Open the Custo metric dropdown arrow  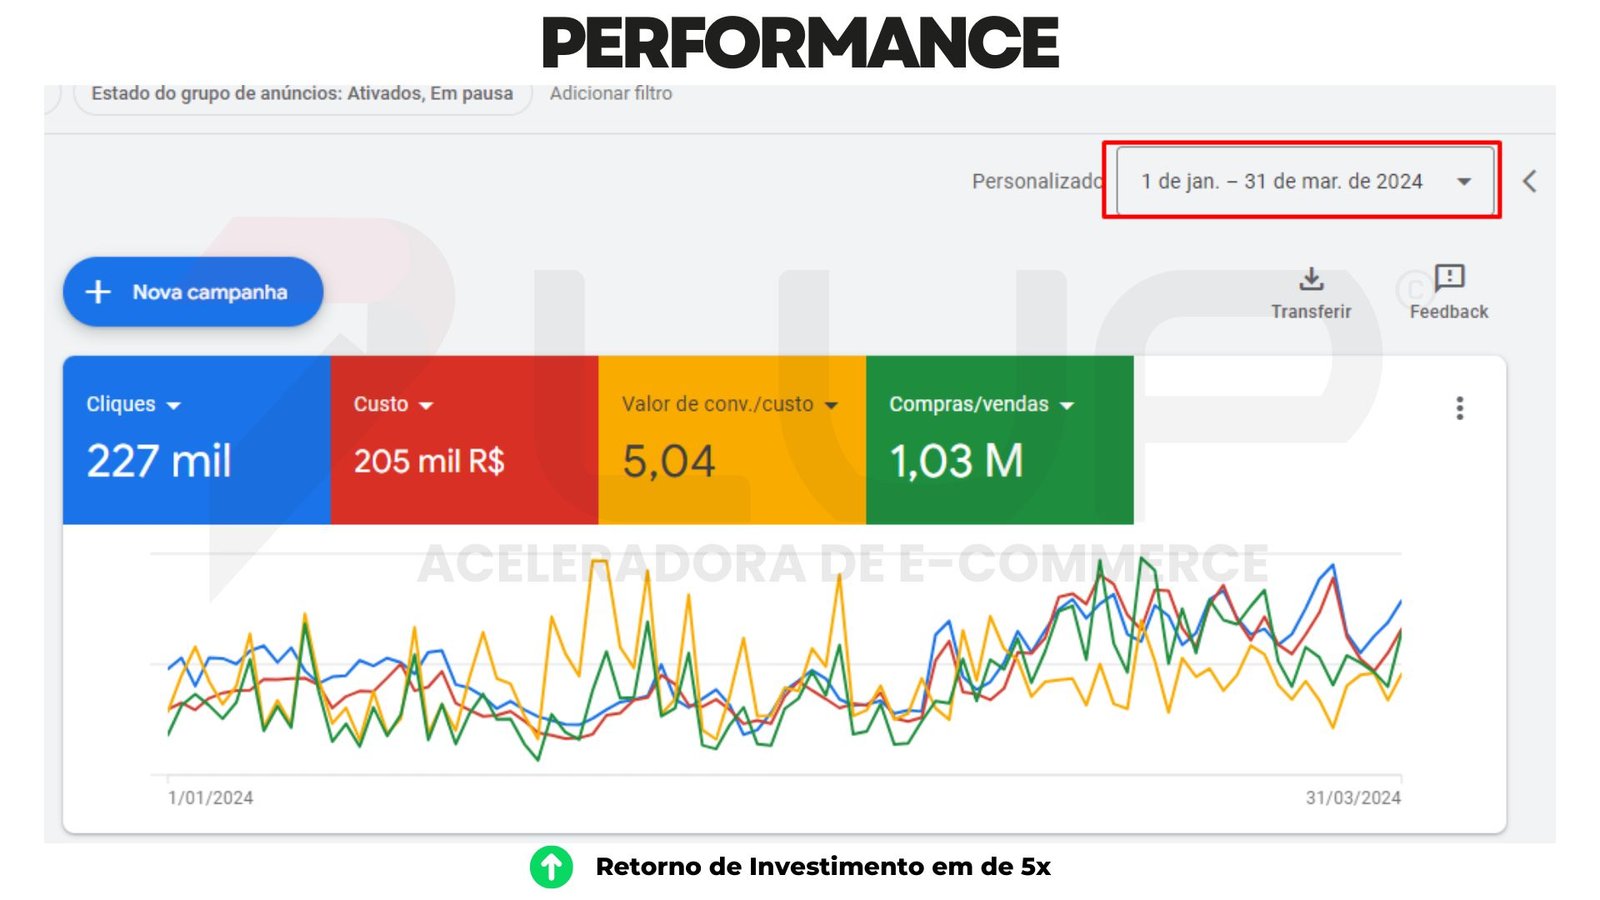tap(426, 405)
